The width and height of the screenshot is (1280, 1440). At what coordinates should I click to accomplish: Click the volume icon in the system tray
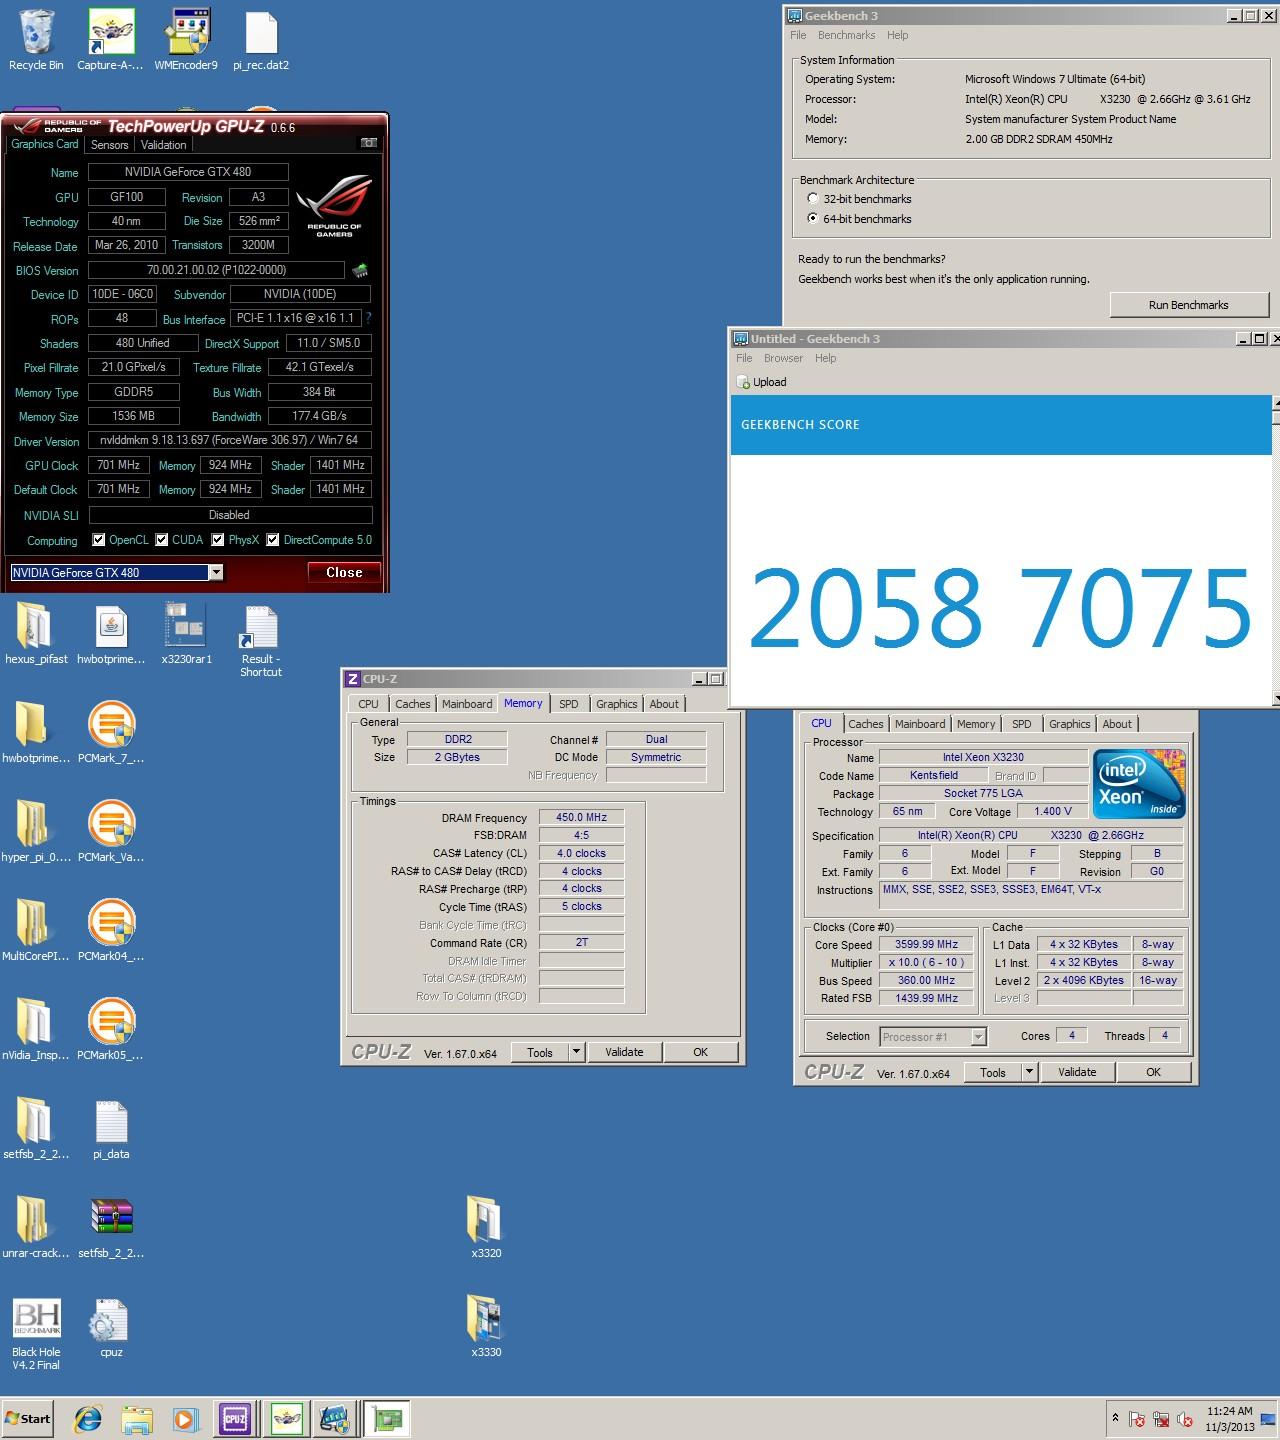click(x=1185, y=1419)
